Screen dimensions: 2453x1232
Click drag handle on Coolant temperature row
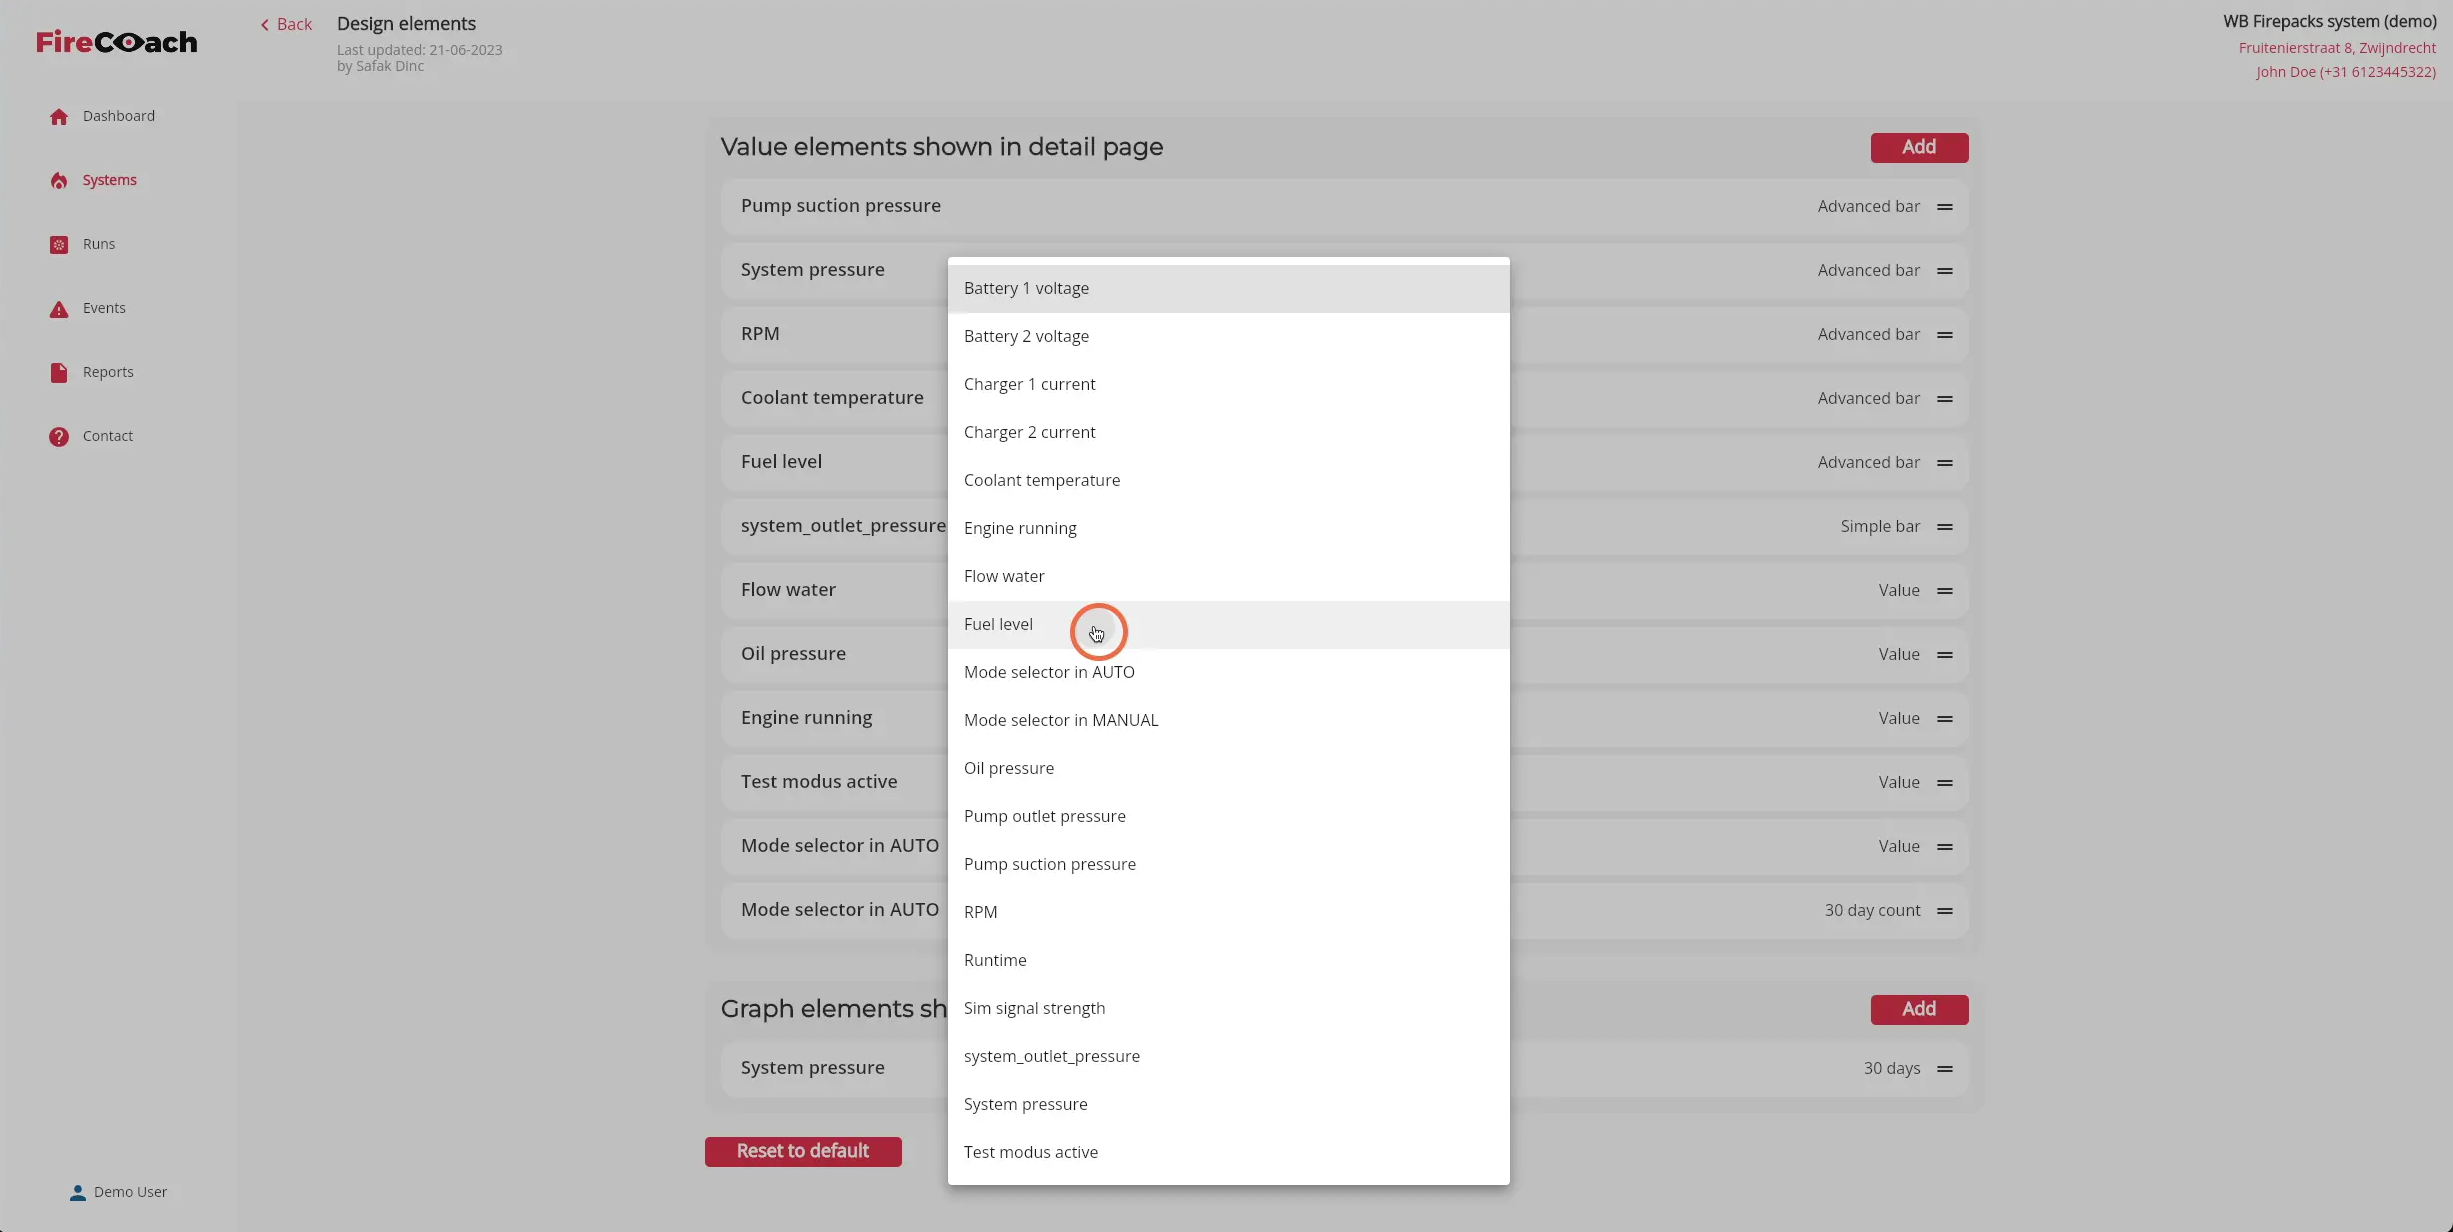1944,399
